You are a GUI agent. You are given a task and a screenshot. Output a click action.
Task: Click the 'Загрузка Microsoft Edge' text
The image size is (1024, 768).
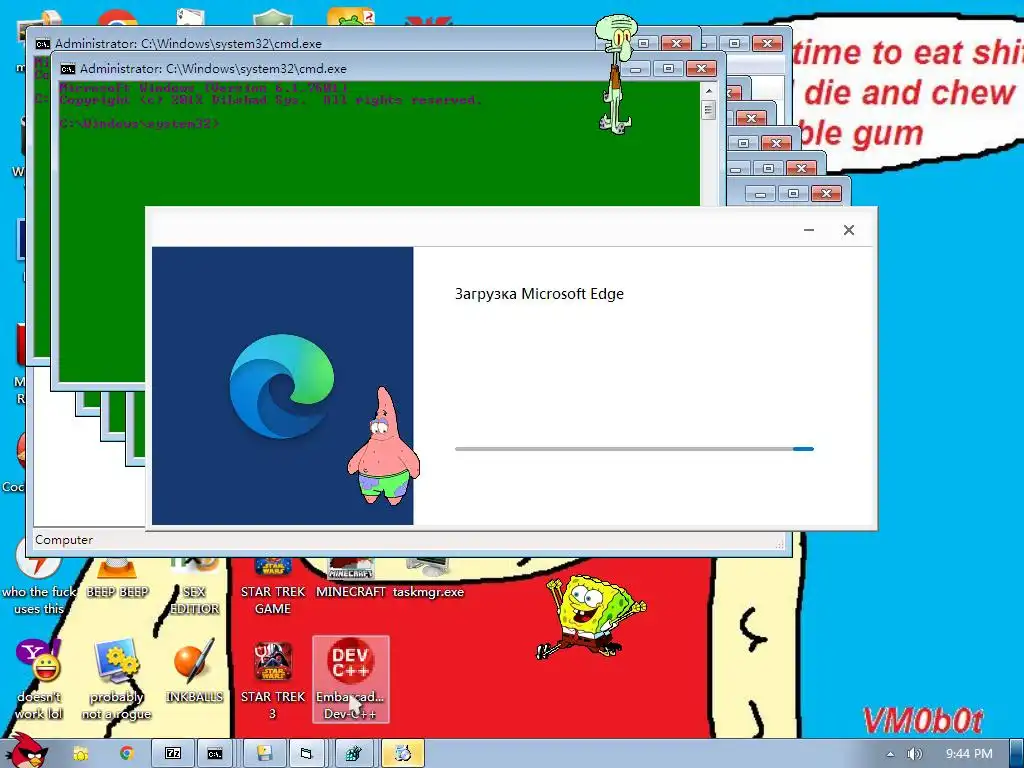pyautogui.click(x=539, y=294)
